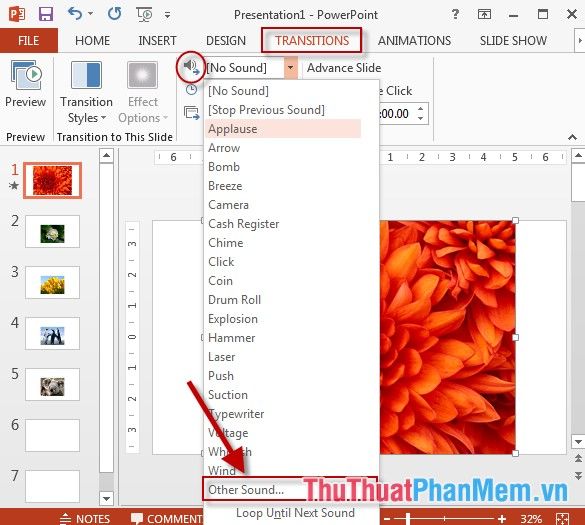Select the Laser sound
Image resolution: width=585 pixels, height=525 pixels.
point(283,357)
